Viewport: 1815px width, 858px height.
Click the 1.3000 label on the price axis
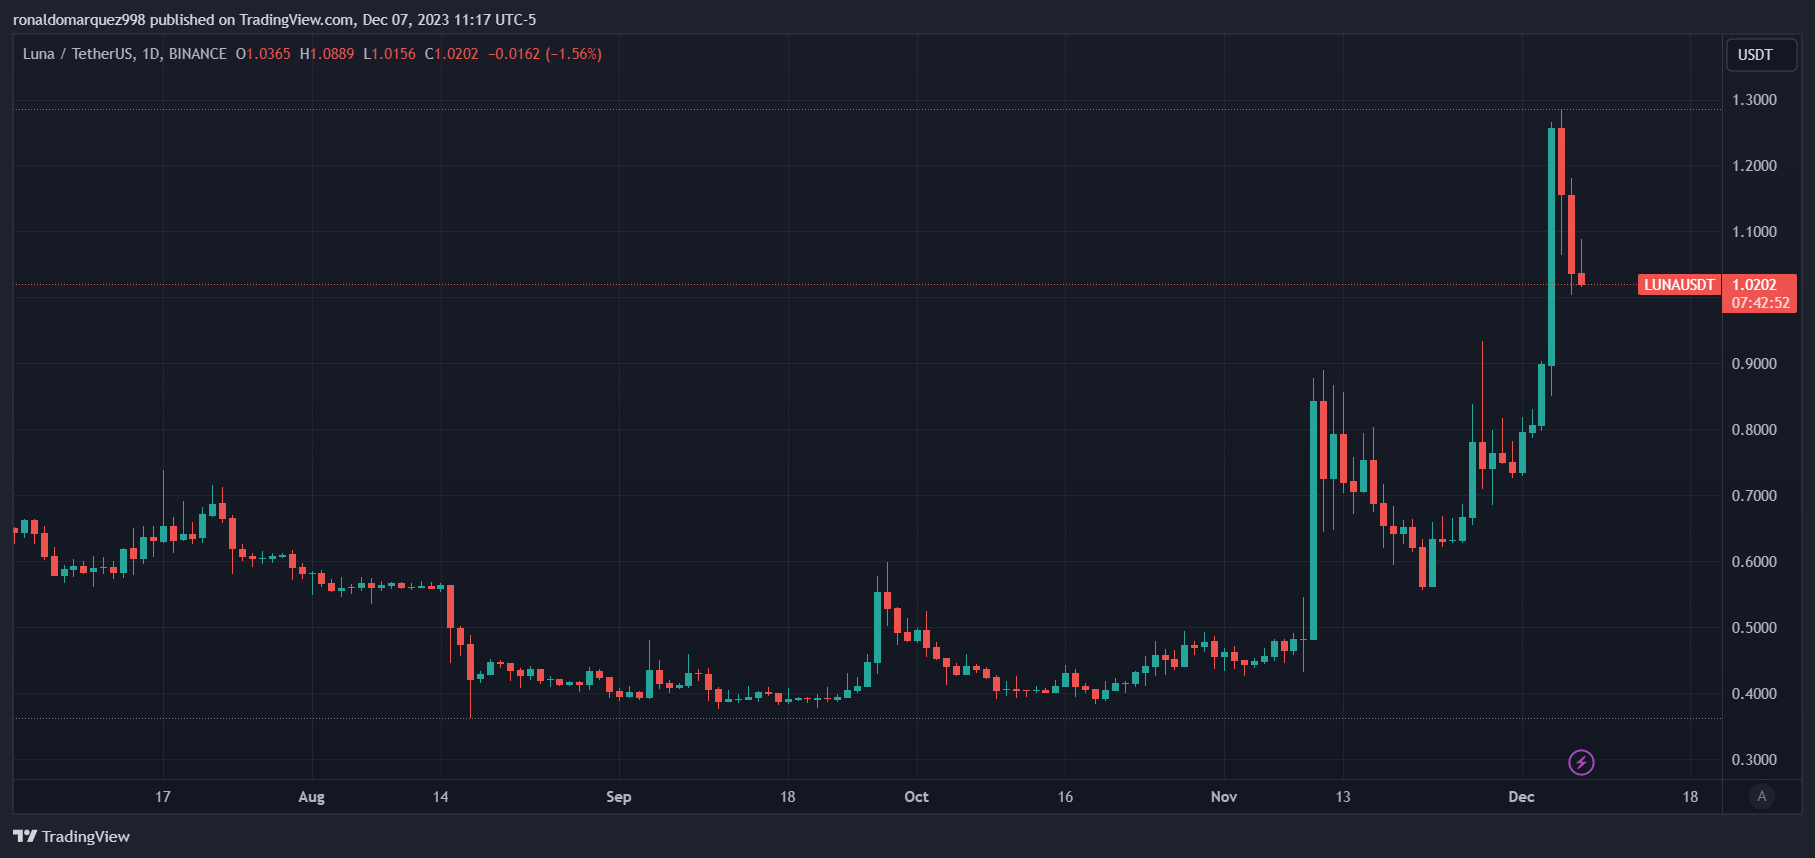coord(1754,100)
